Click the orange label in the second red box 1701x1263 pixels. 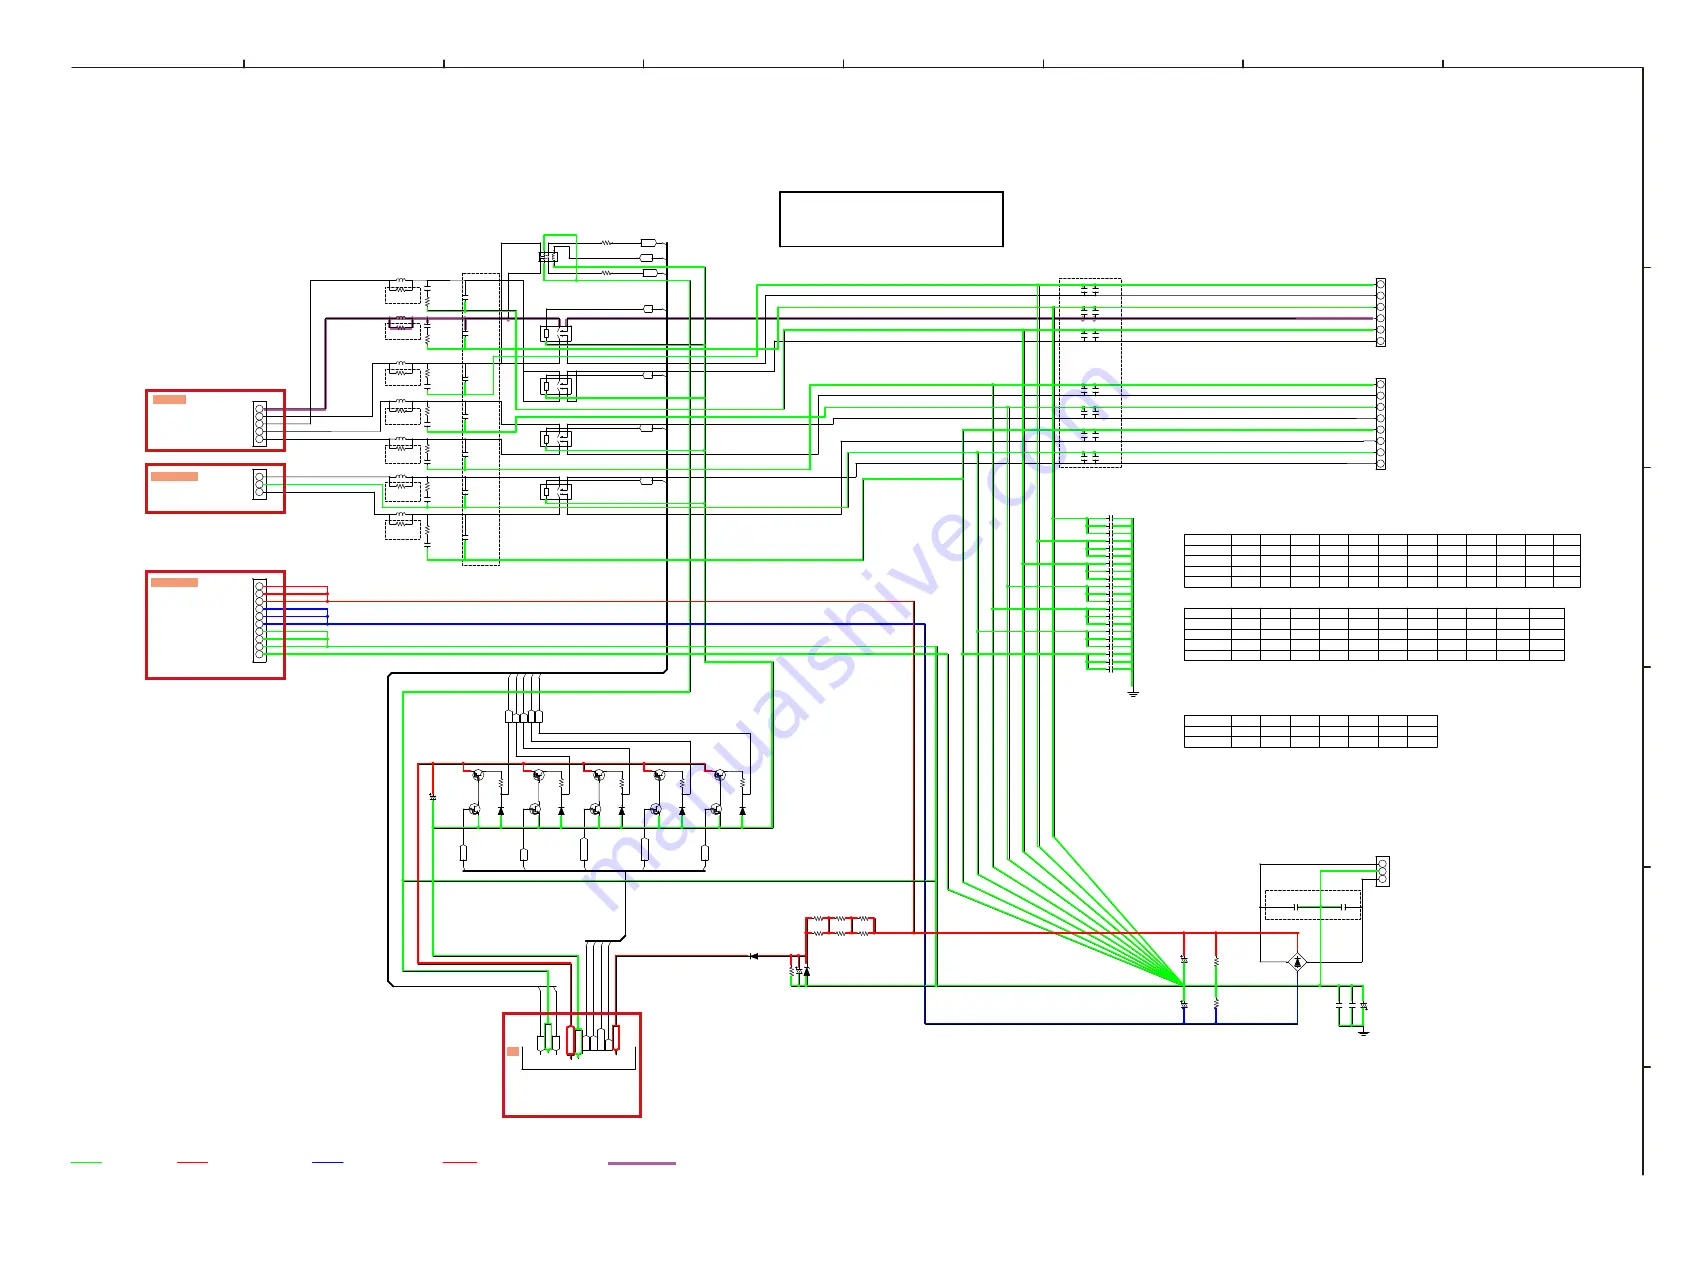click(174, 476)
